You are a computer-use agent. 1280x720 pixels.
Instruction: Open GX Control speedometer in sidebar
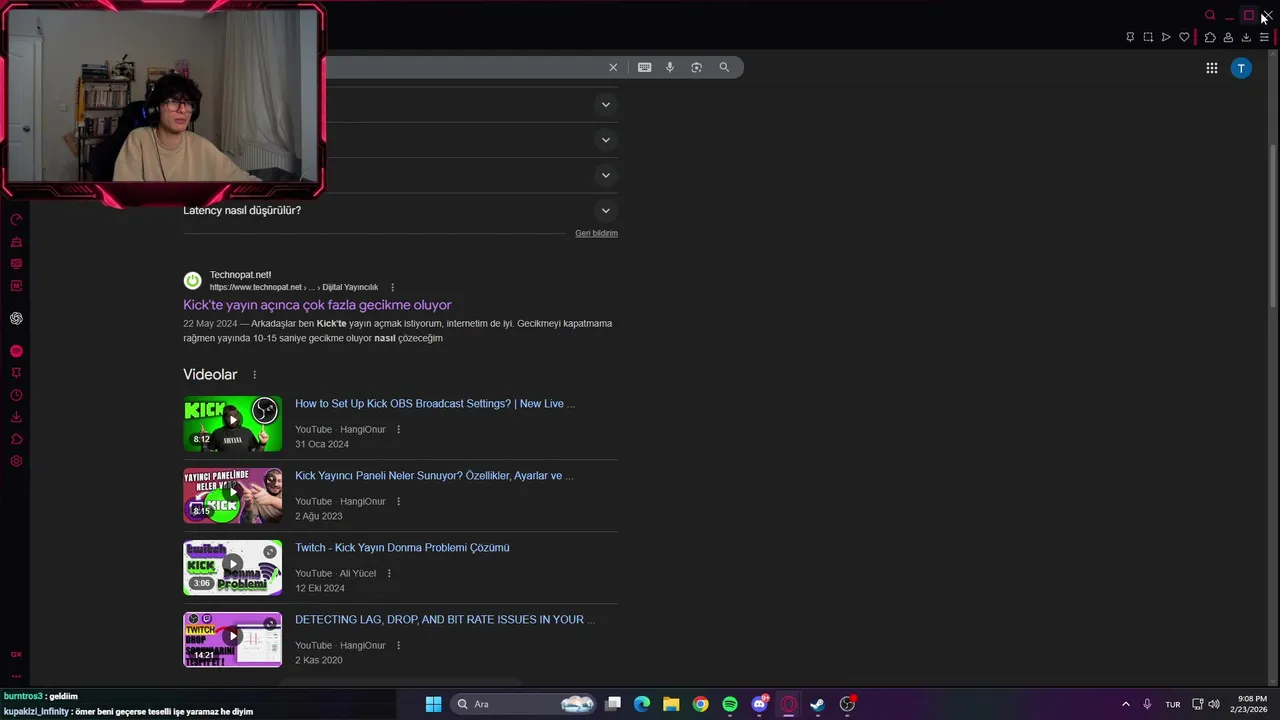tap(16, 219)
